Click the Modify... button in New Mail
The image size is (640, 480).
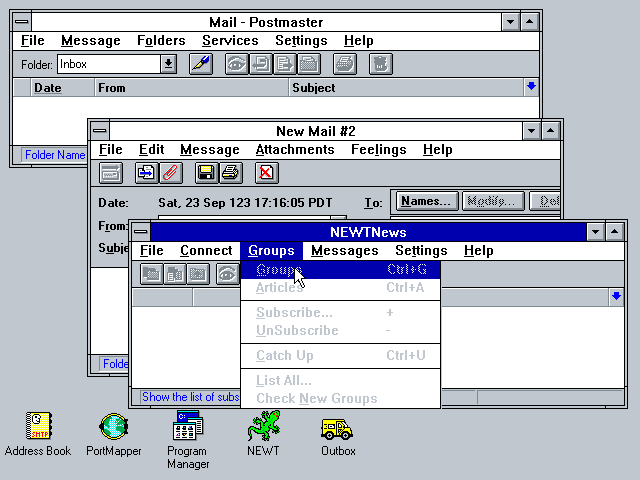click(493, 201)
